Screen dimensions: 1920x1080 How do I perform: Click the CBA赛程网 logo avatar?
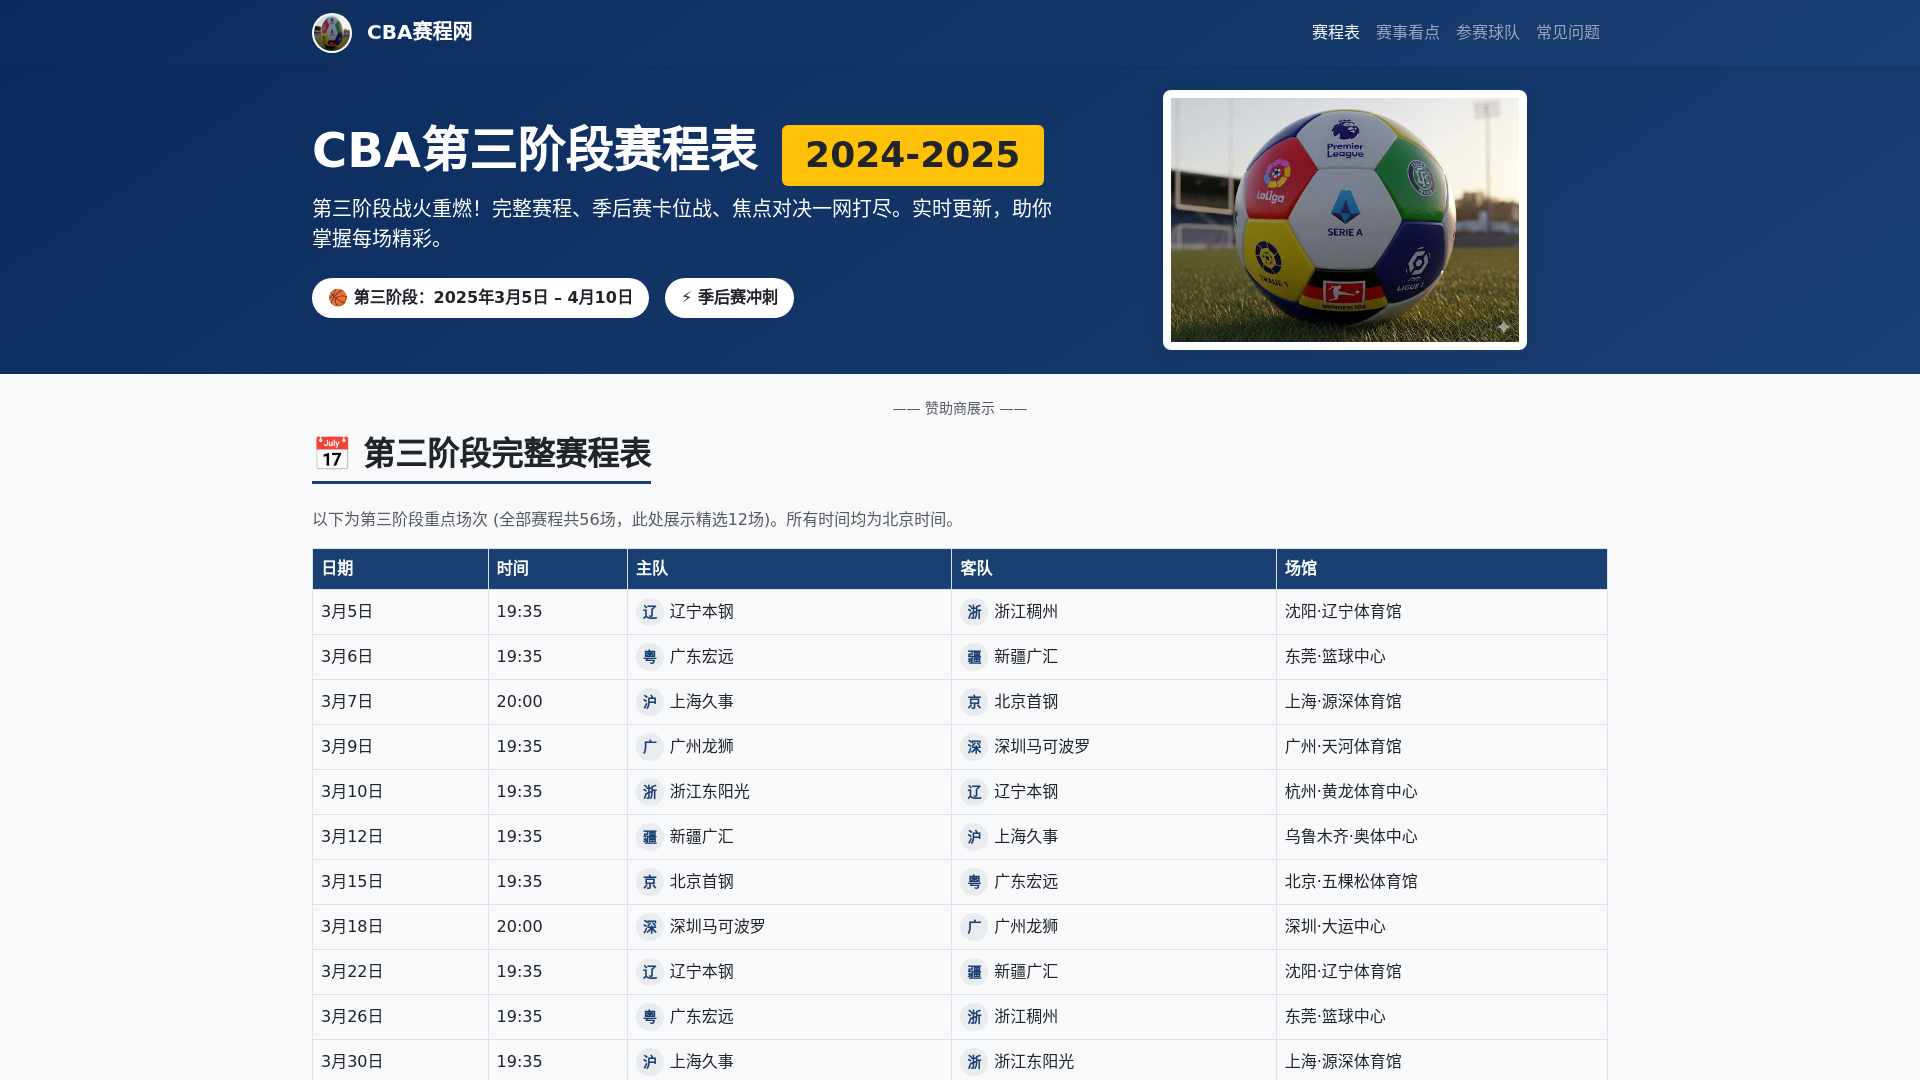coord(332,33)
